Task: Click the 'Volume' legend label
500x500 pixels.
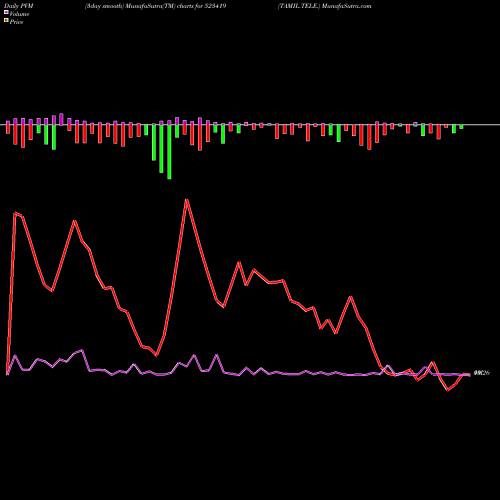Action: click(x=19, y=14)
